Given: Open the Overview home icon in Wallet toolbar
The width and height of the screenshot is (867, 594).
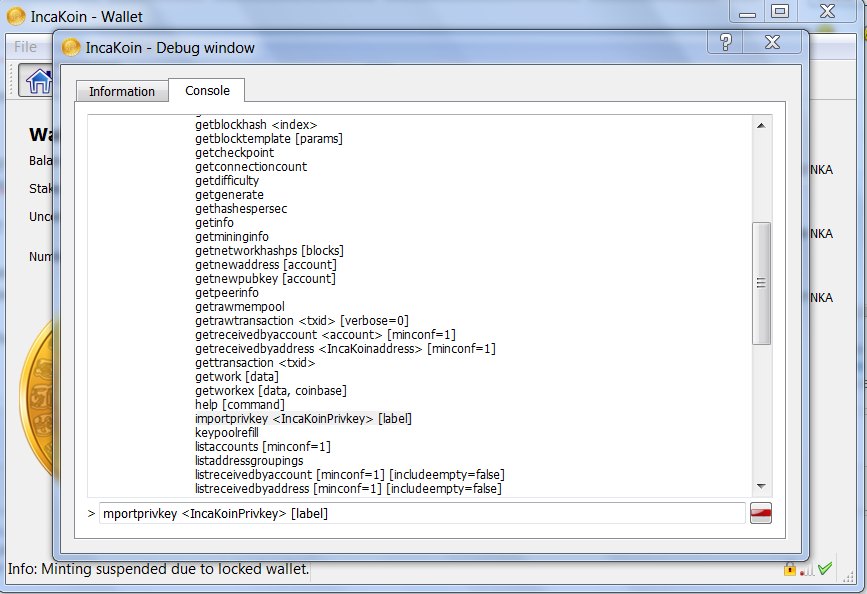Looking at the screenshot, I should point(39,81).
